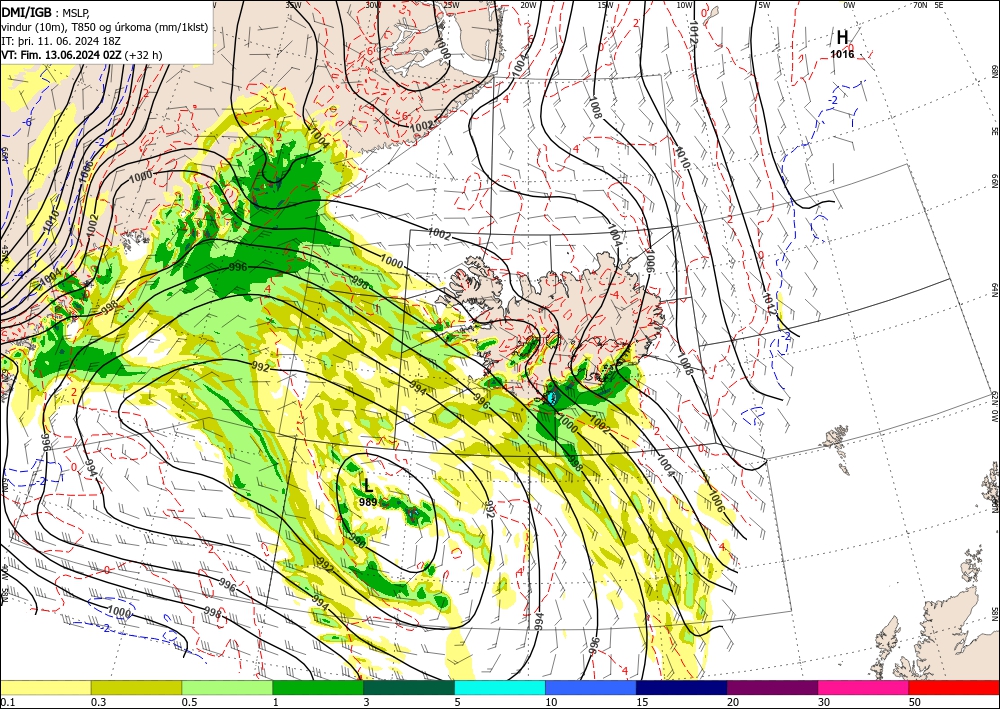The height and width of the screenshot is (709, 1000).
Task: Click the '0.3' legend value label
Action: pos(98,702)
